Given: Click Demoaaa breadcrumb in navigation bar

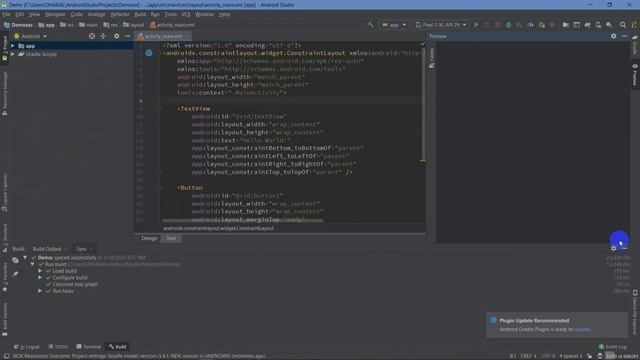Looking at the screenshot, I should [x=18, y=25].
